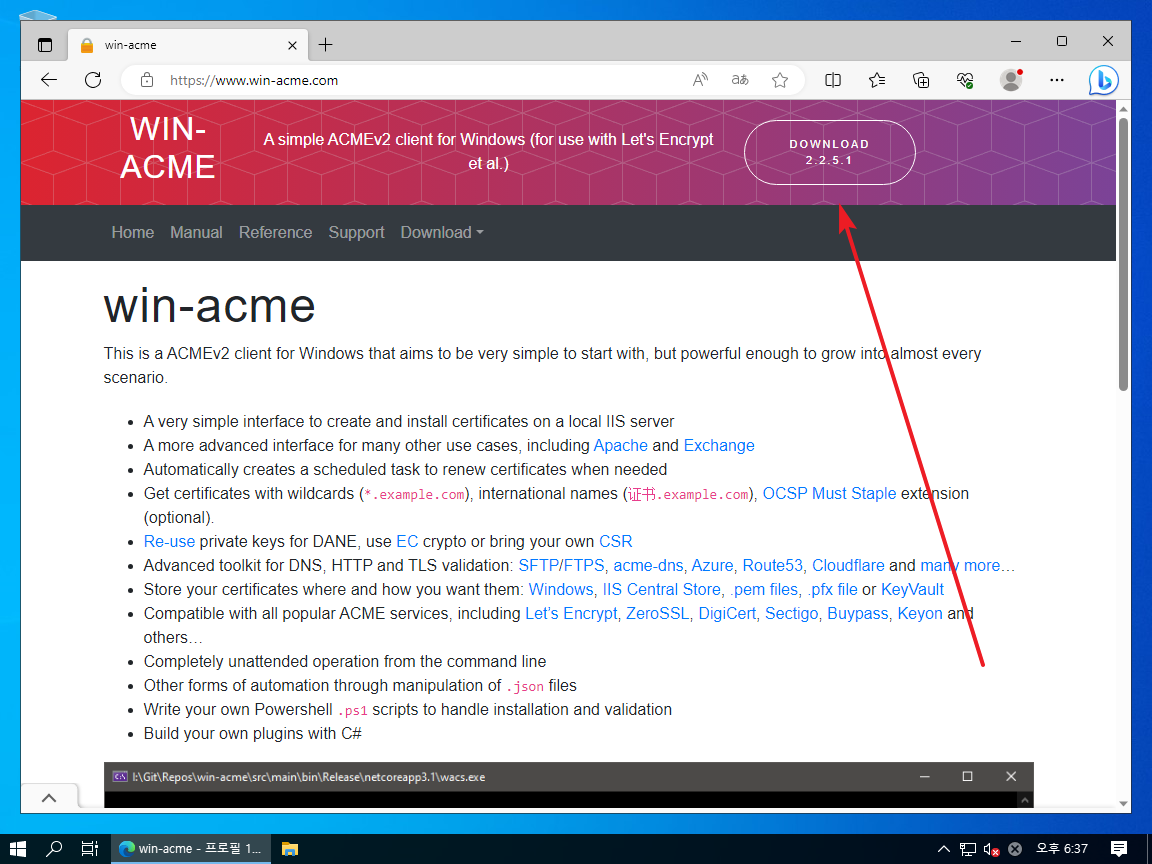Image resolution: width=1152 pixels, height=864 pixels.
Task: Open IIS Central Store link
Action: (x=661, y=589)
